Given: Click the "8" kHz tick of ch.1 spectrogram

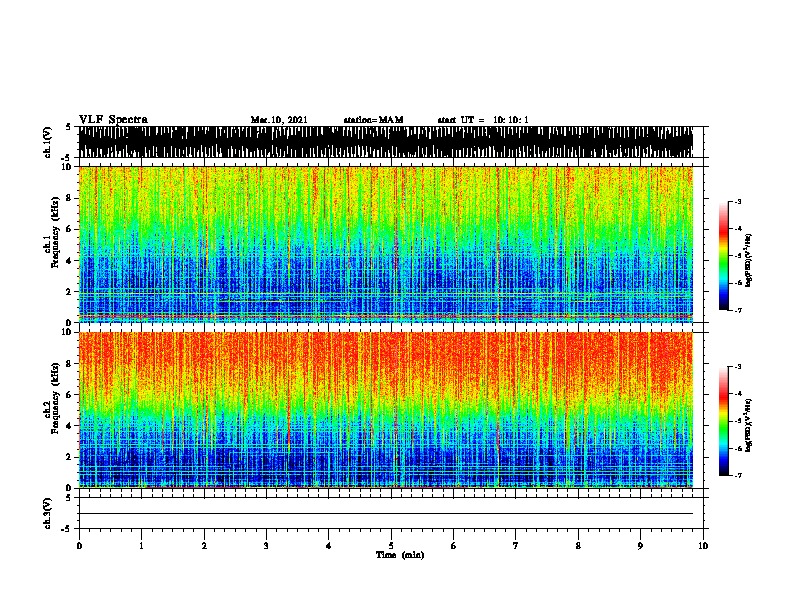Looking at the screenshot, I should coord(70,198).
